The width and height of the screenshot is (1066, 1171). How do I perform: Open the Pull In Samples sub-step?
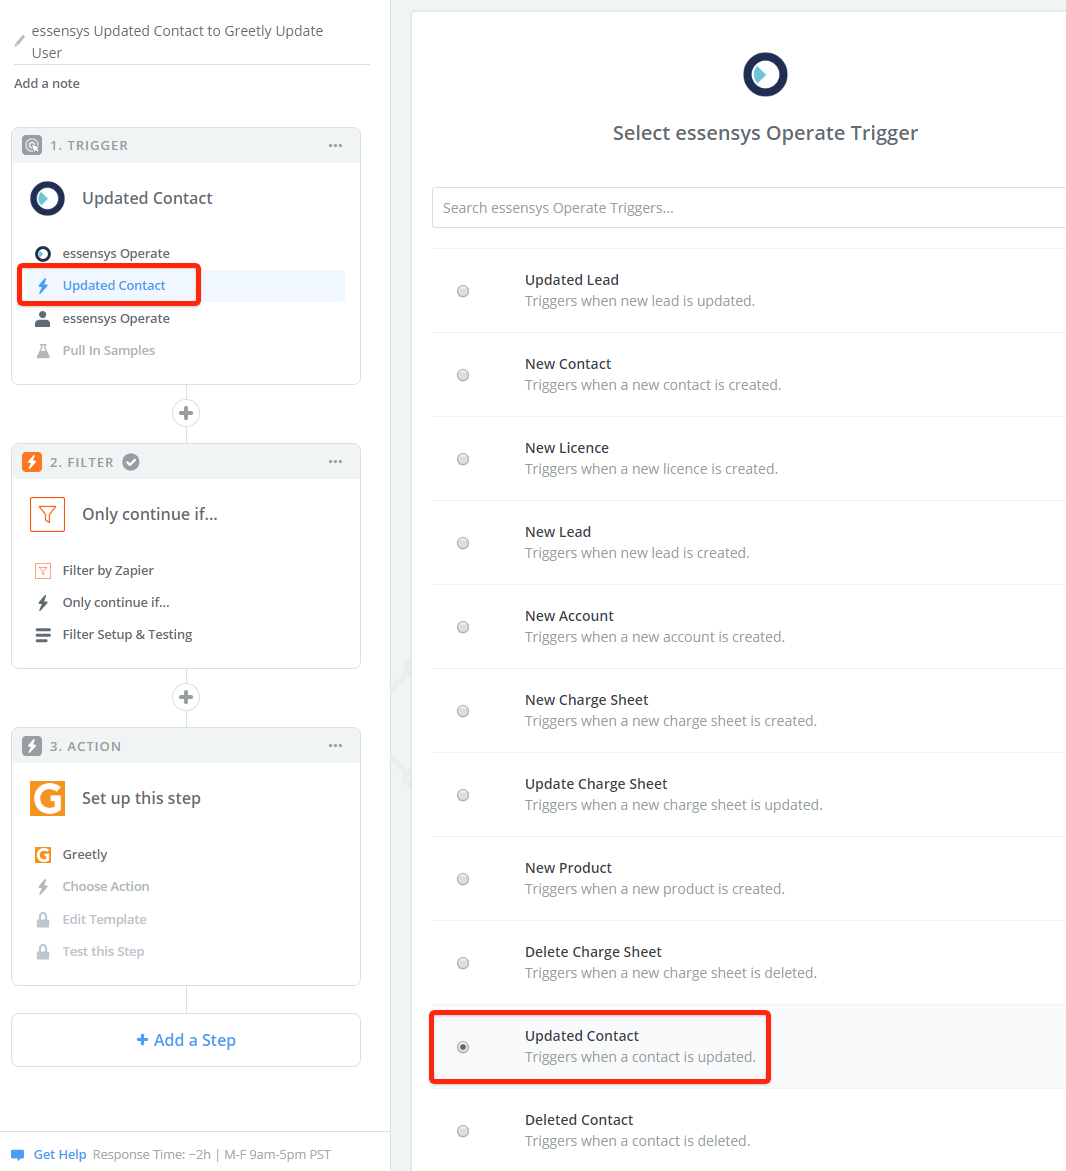tap(109, 350)
